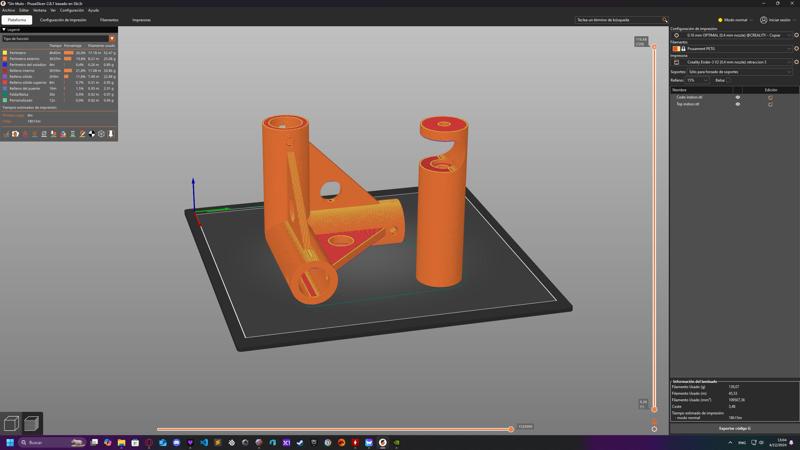800x450 pixels.
Task: Switch to 3D editor view cube
Action: (12, 424)
